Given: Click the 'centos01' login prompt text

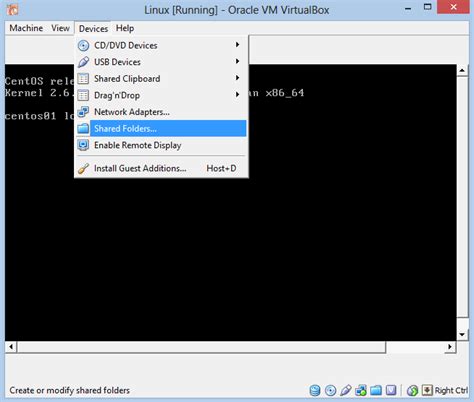Looking at the screenshot, I should pyautogui.click(x=30, y=116).
